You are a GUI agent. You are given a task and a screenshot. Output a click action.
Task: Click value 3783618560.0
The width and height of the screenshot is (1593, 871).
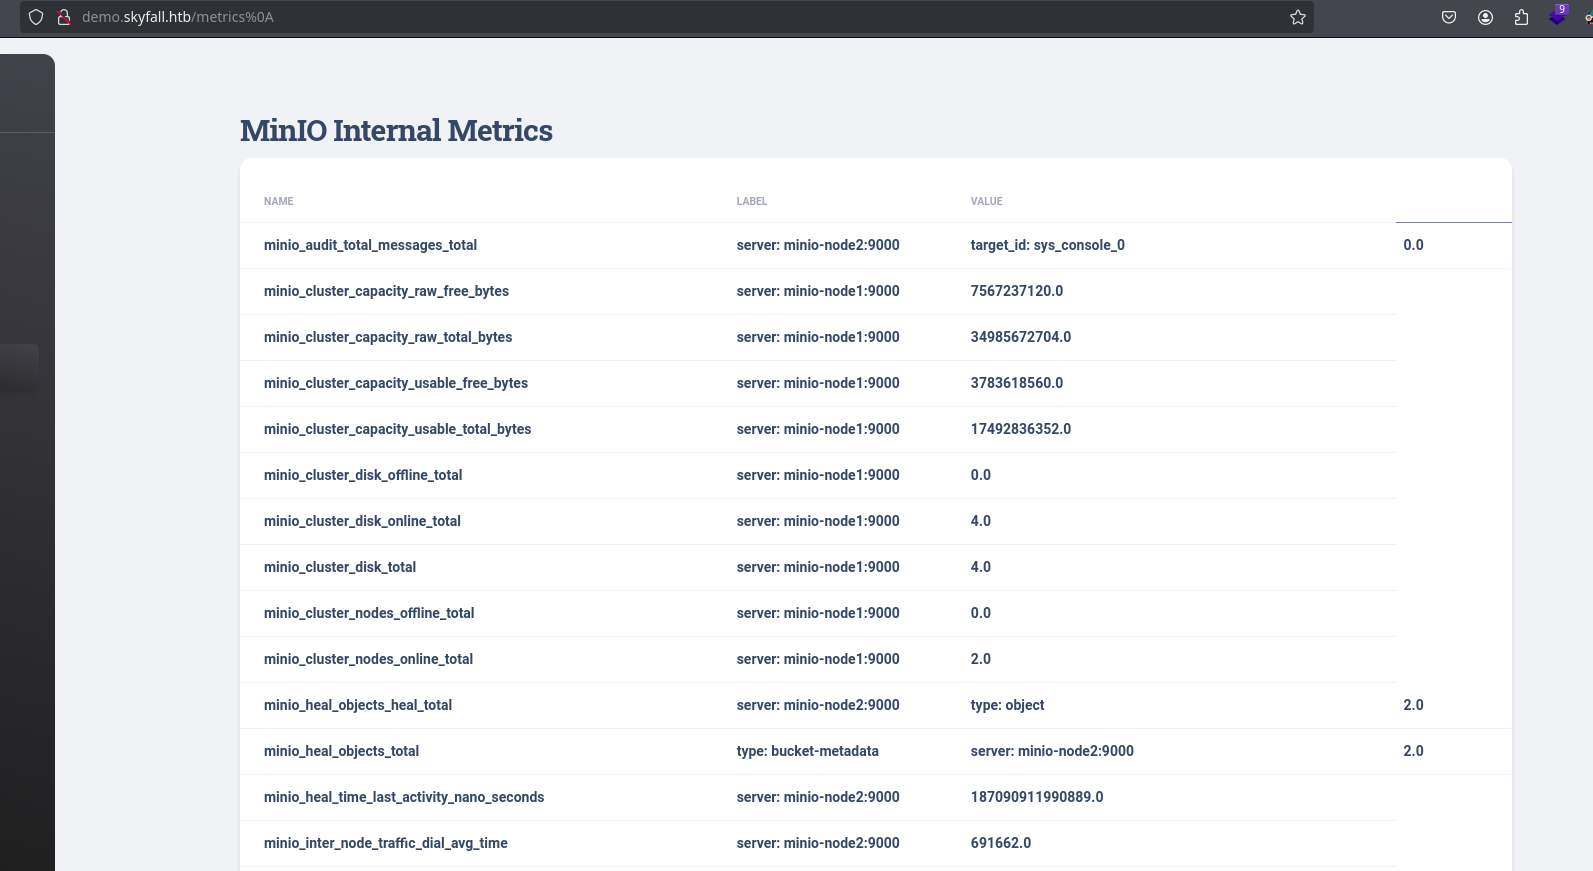(x=1016, y=383)
